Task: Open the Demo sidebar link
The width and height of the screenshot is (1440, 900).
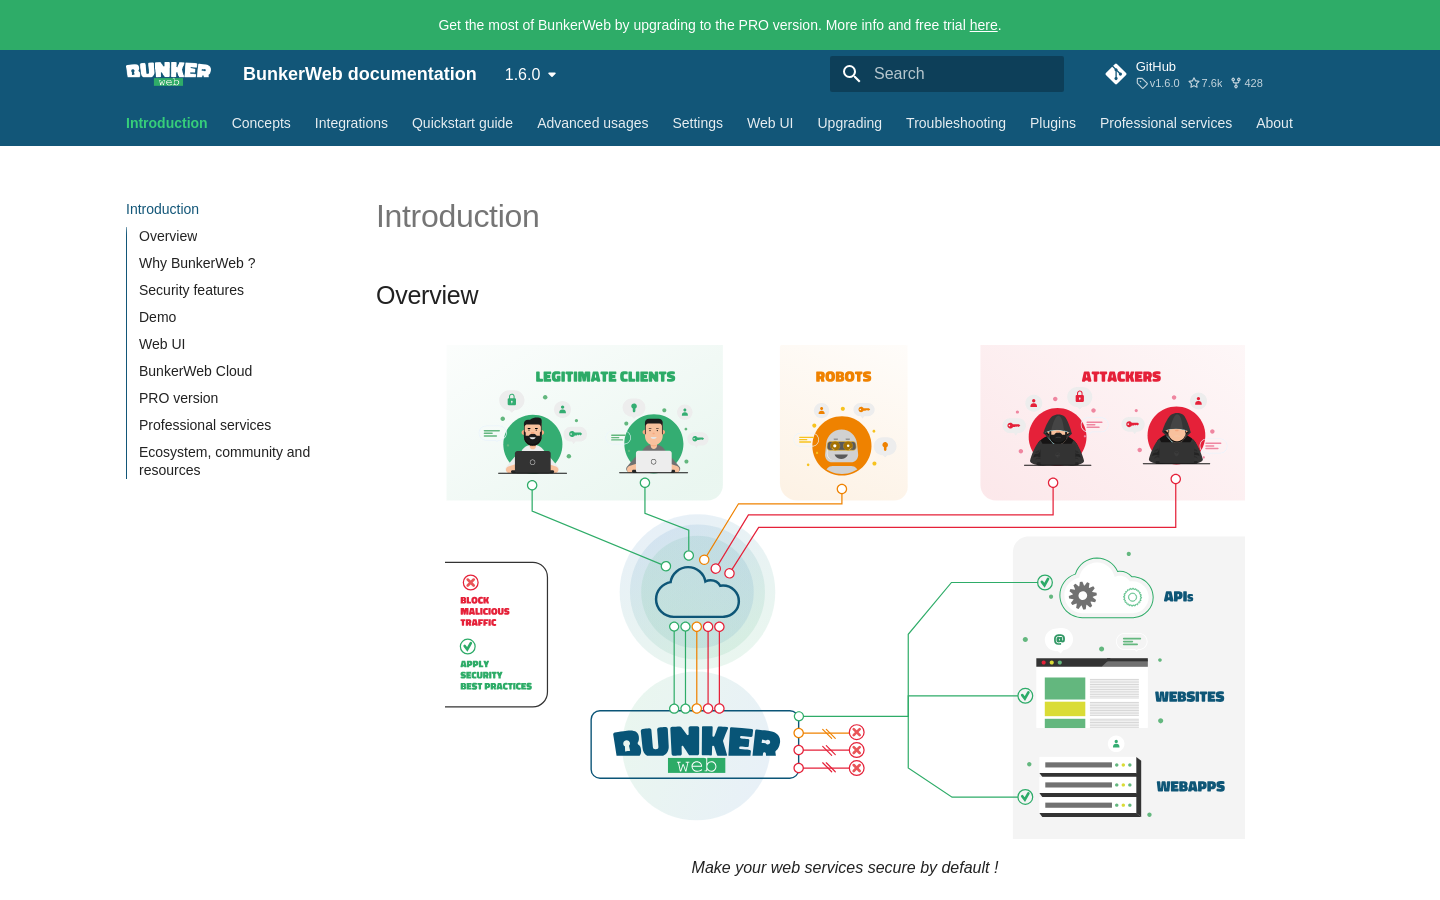Action: tap(157, 317)
